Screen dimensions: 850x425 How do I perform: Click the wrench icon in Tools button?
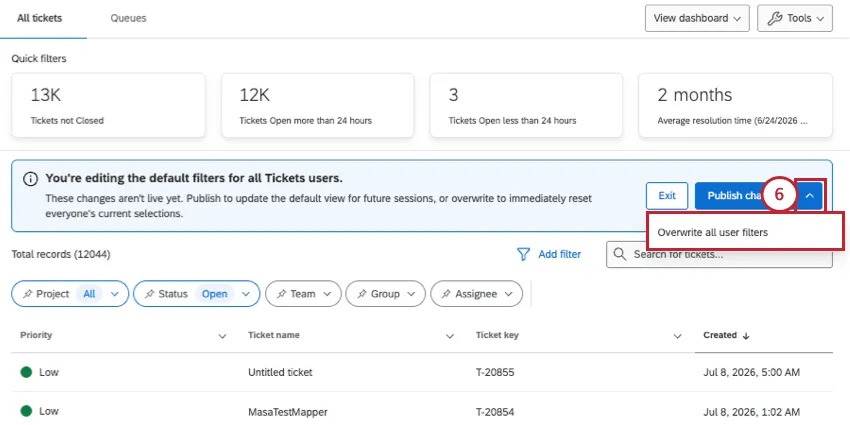coord(775,18)
